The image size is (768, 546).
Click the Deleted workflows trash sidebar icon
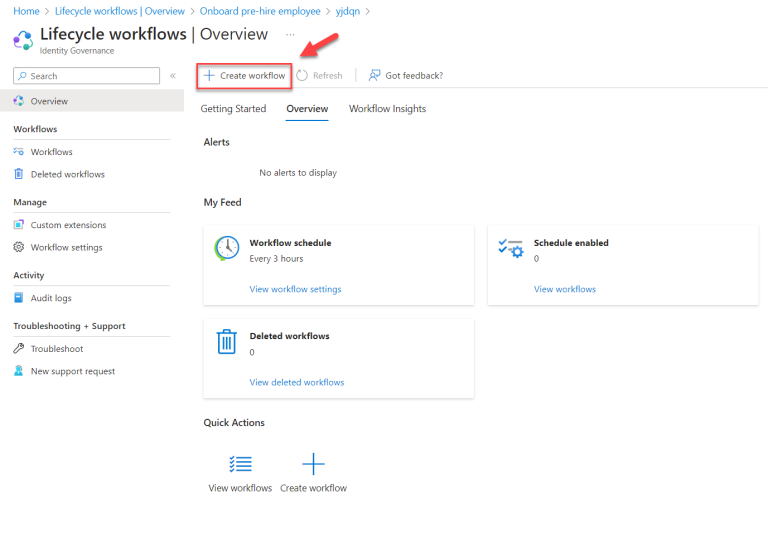[x=19, y=174]
